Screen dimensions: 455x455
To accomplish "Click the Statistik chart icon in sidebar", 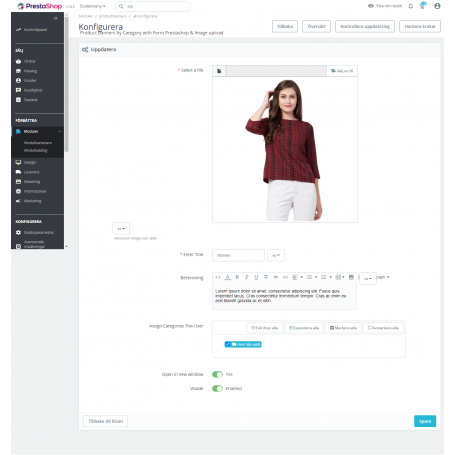I will point(18,100).
